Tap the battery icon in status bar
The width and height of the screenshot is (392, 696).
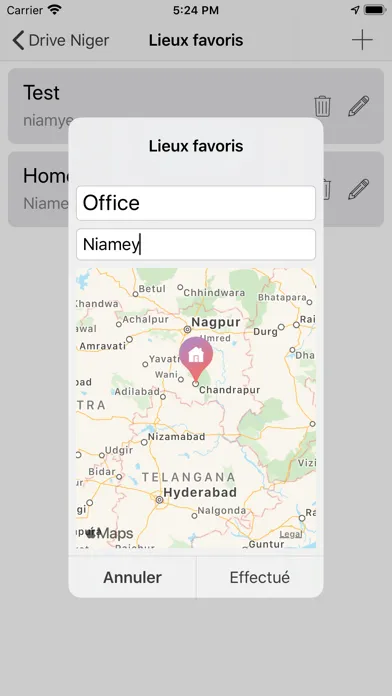(x=375, y=10)
